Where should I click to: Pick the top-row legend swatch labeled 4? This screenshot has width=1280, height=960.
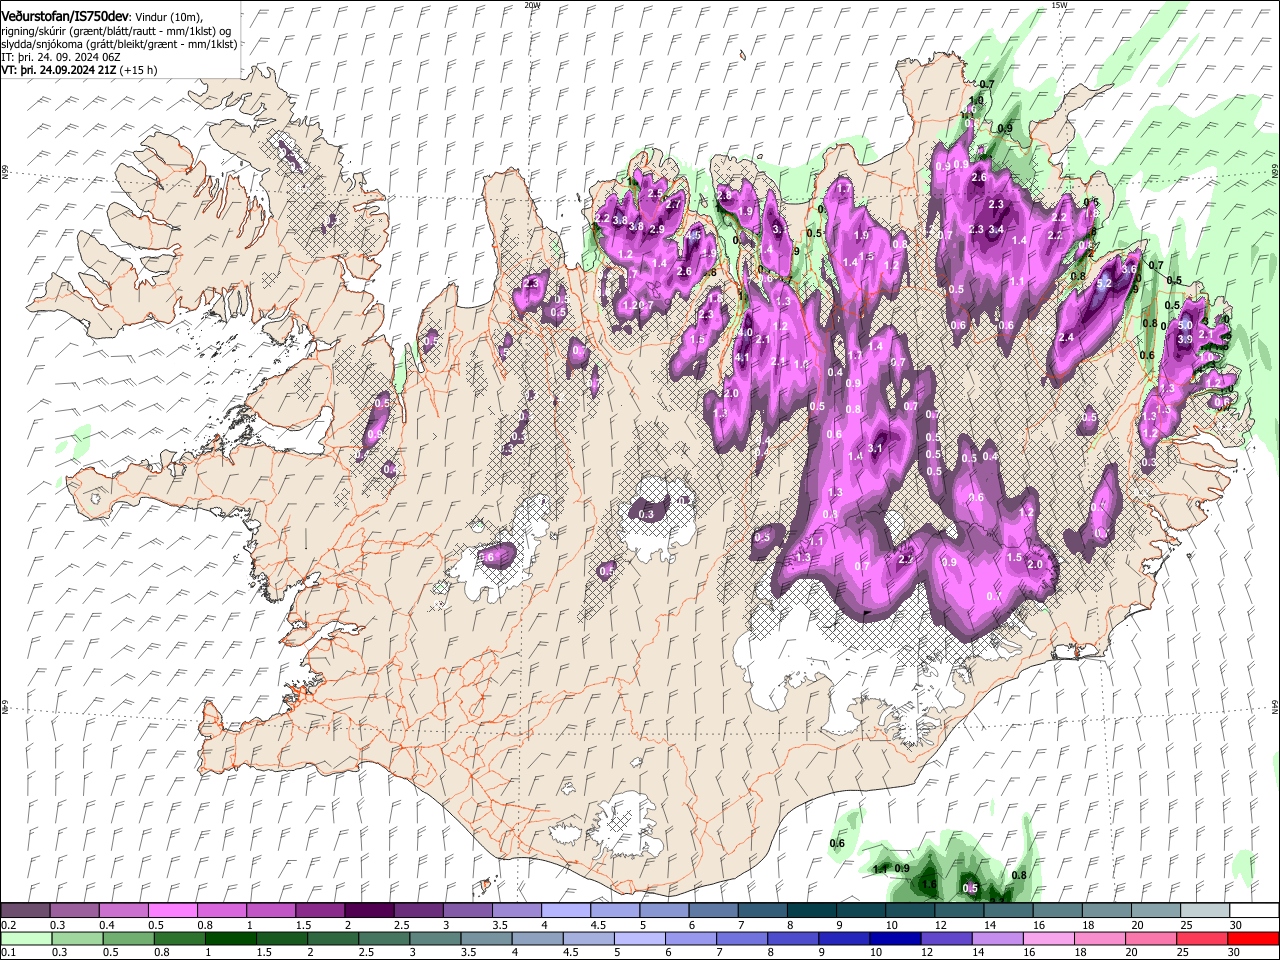(x=564, y=910)
